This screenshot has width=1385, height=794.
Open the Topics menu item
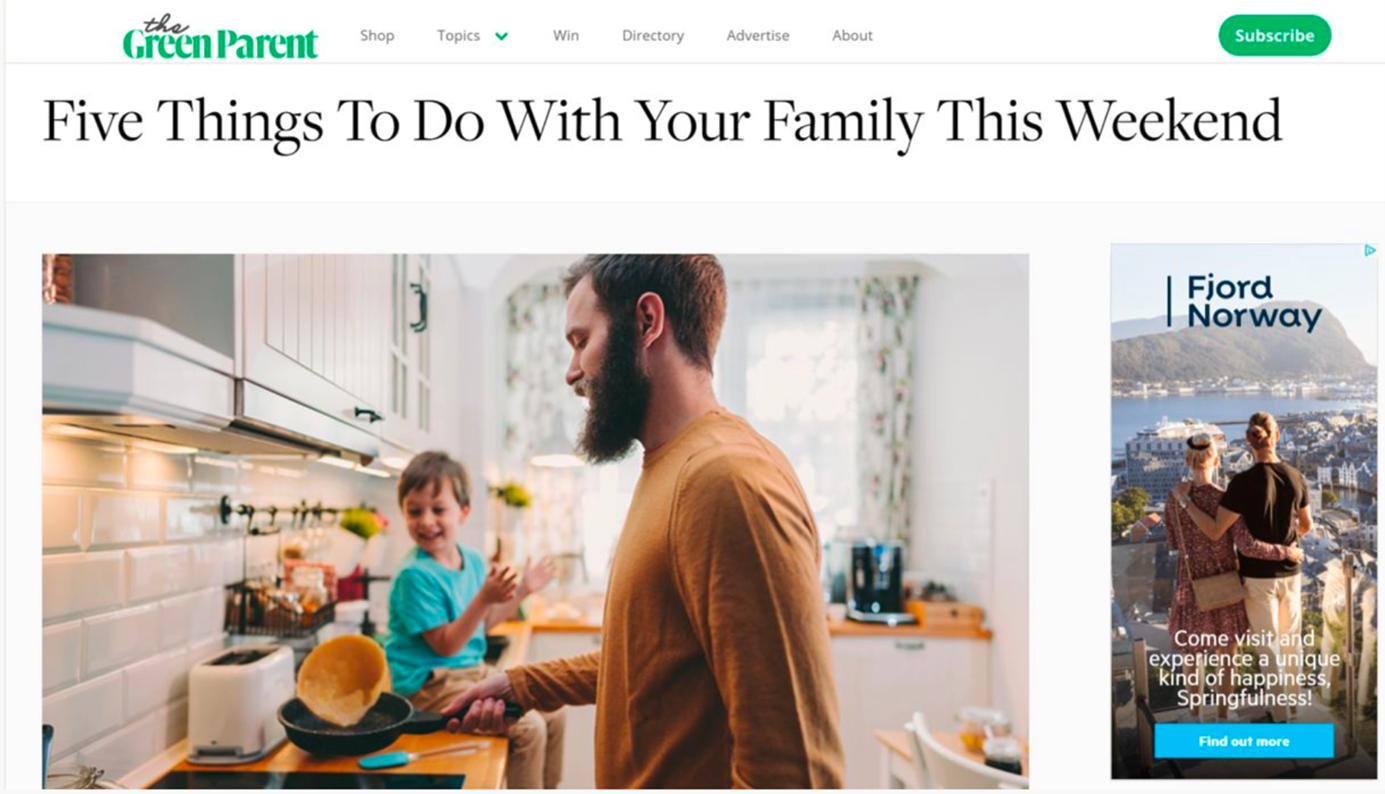tap(459, 35)
